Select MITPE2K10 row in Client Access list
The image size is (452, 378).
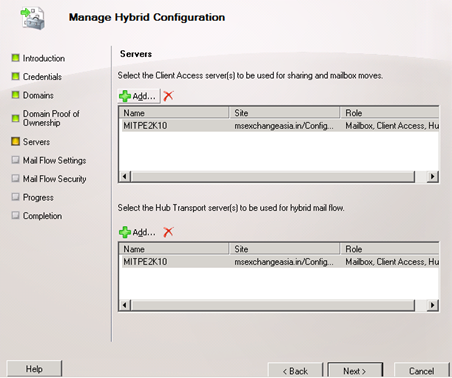[x=280, y=126]
